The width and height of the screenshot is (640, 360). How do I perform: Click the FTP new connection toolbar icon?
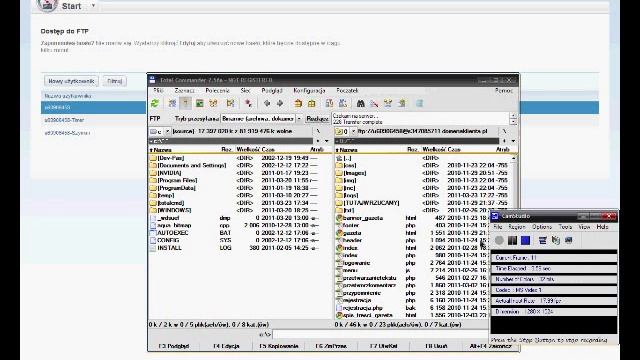(343, 104)
